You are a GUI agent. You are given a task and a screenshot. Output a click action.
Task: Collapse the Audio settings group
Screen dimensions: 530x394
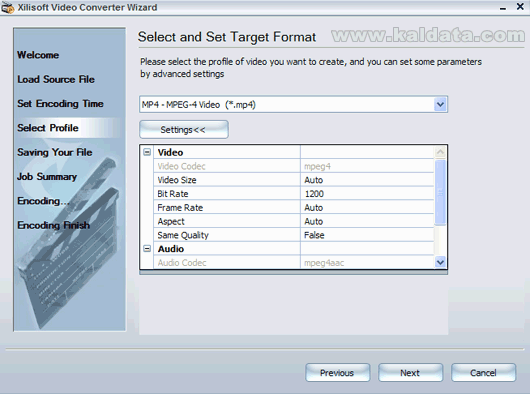[147, 249]
